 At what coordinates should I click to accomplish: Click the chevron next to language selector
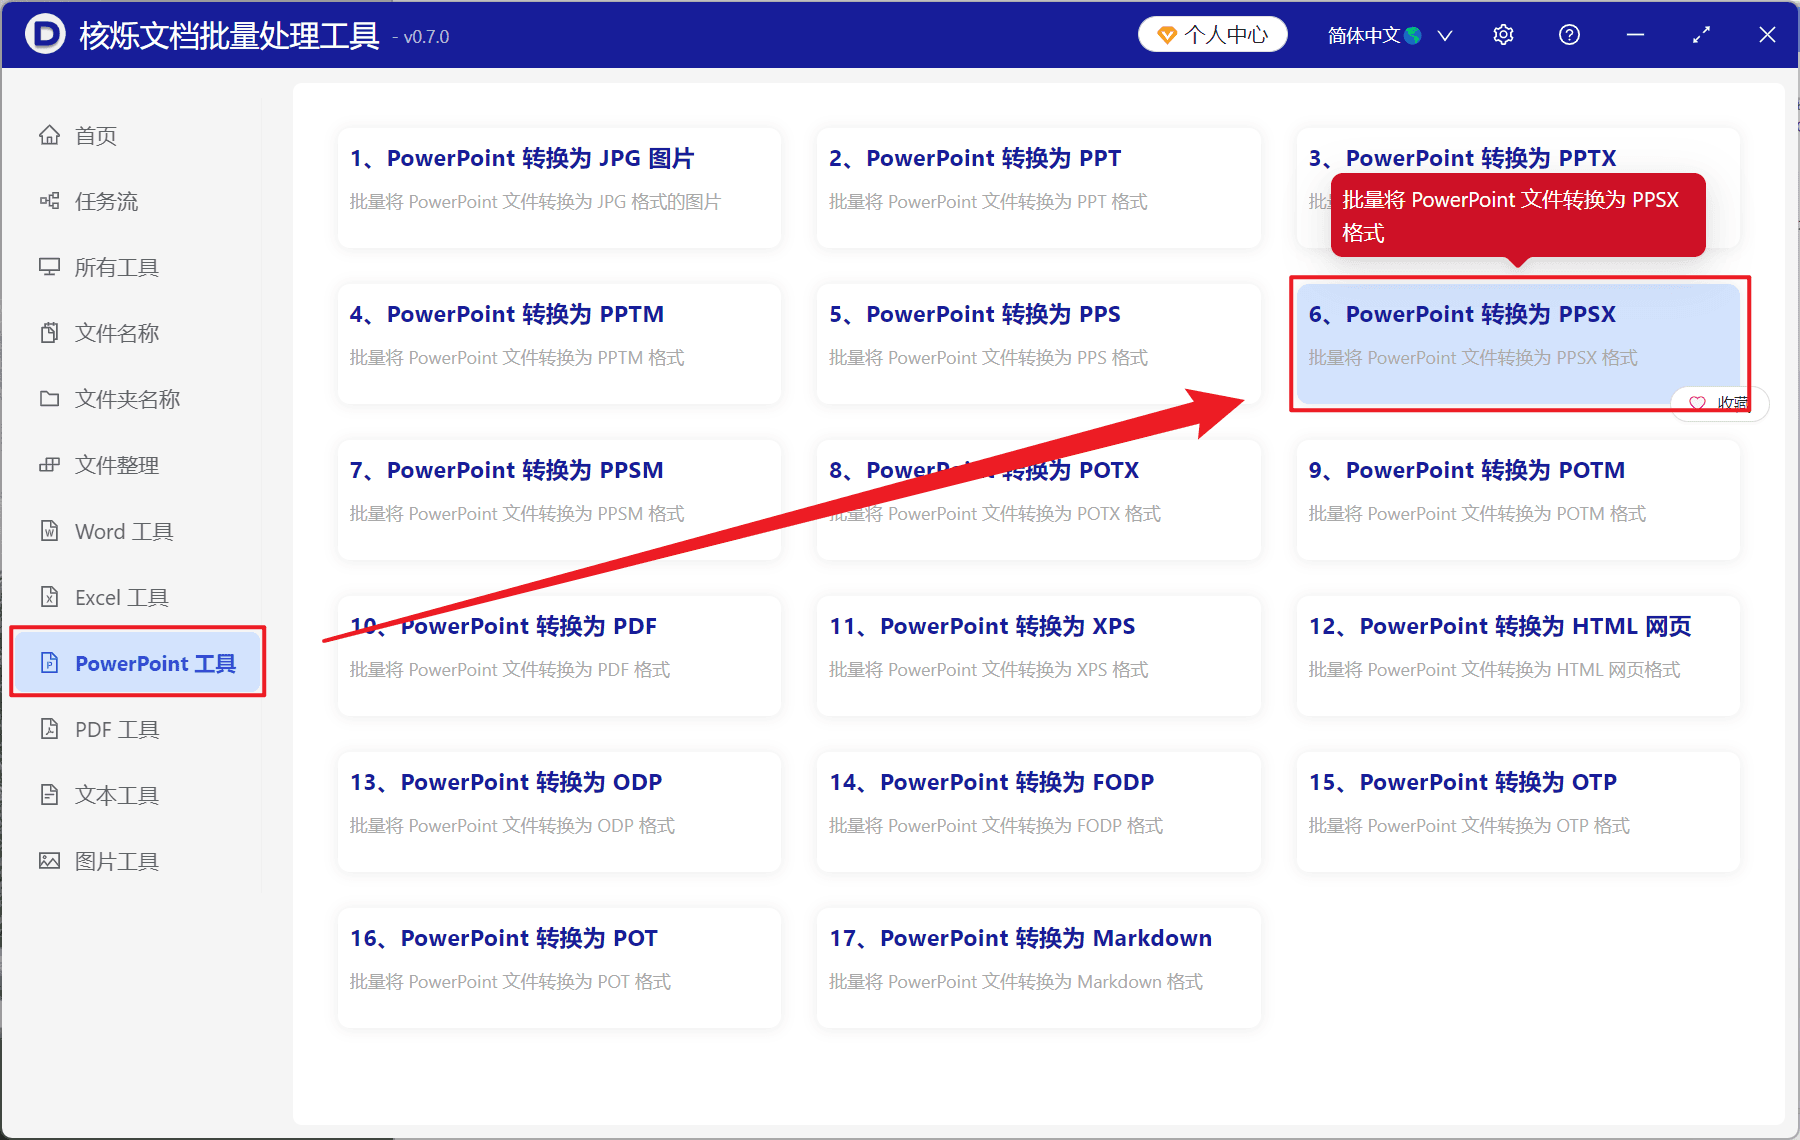tap(1444, 36)
